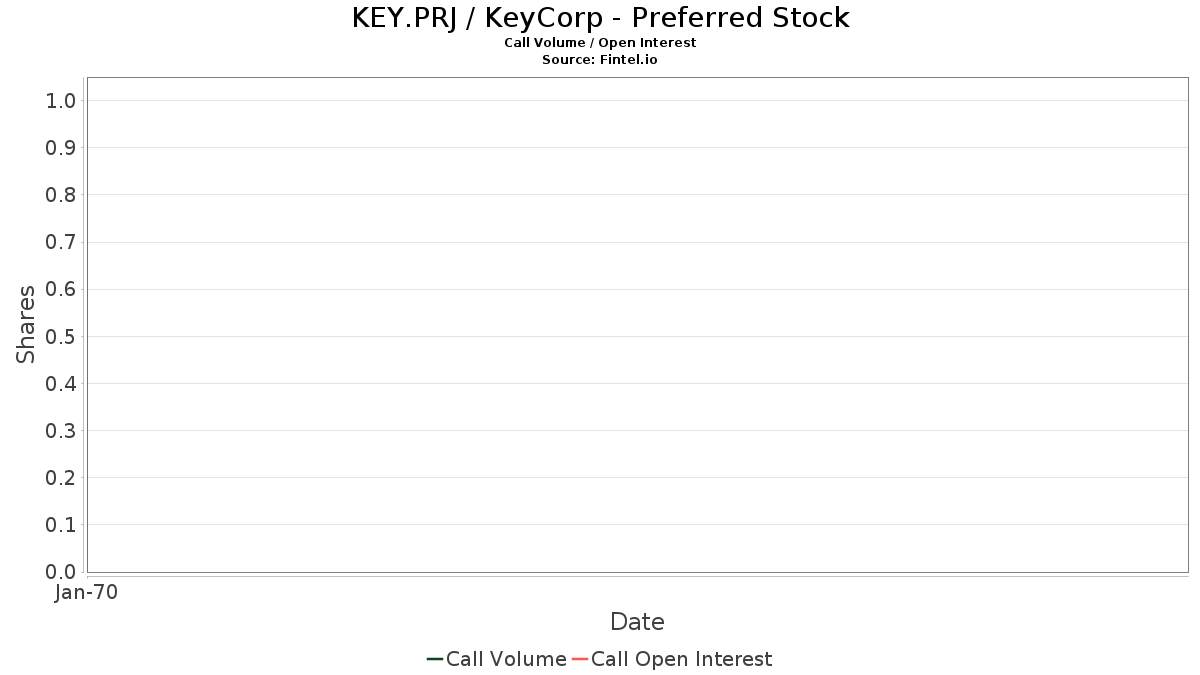This screenshot has width=1200, height=675.
Task: Click the 0.0 y-axis tick label
Action: [61, 572]
